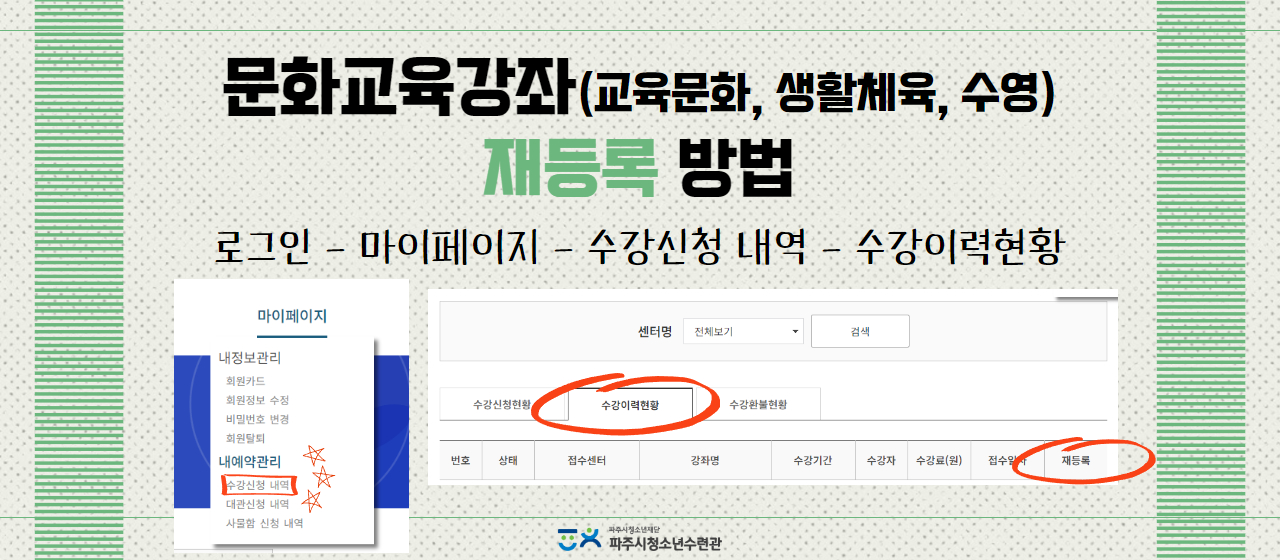Click the 마이페이지 sidebar heading
The height and width of the screenshot is (560, 1280).
[x=292, y=316]
